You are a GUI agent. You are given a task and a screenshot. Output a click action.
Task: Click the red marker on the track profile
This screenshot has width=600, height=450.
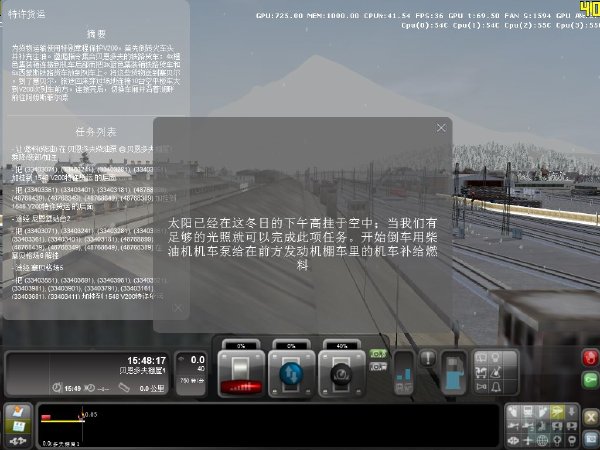[x=46, y=417]
